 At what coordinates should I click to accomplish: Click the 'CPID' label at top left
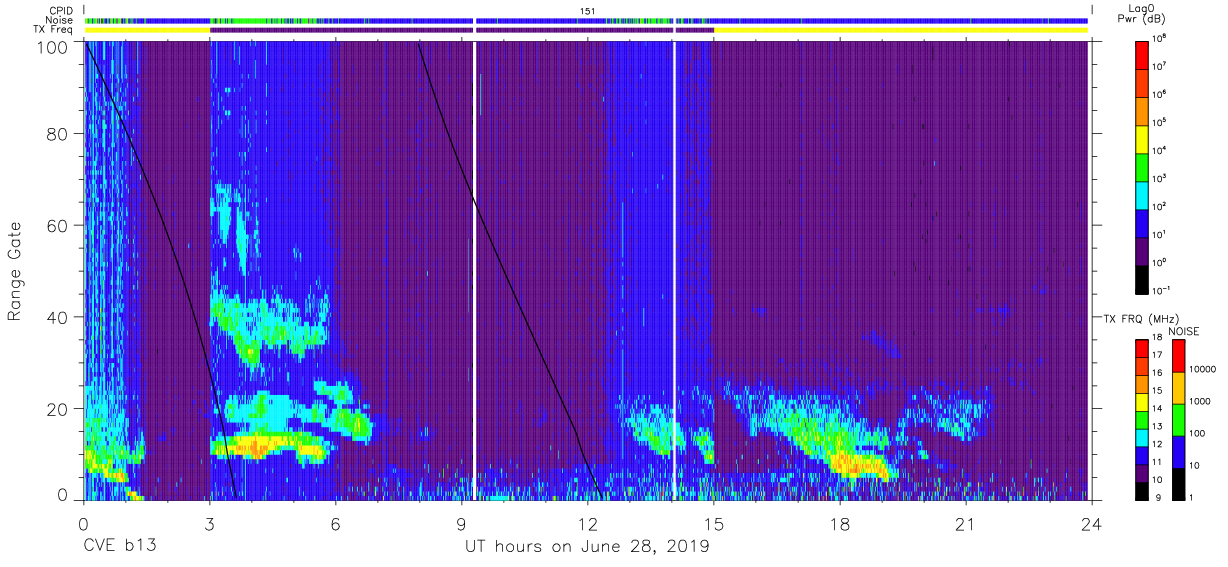tap(62, 10)
